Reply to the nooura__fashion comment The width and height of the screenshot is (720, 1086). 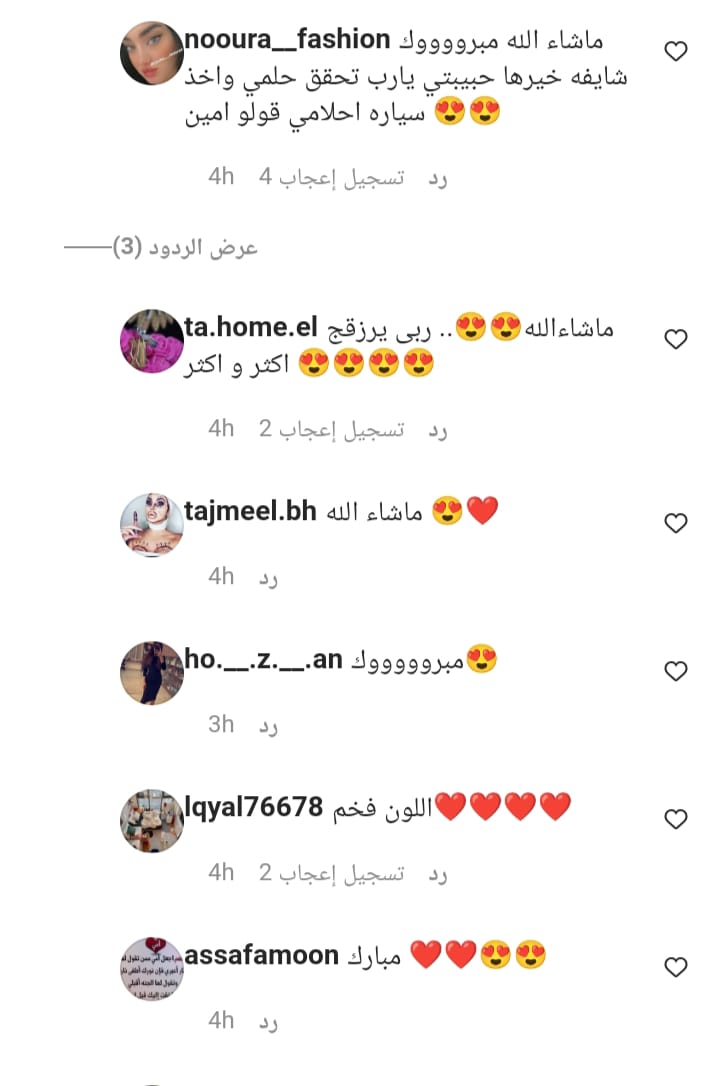tap(438, 179)
